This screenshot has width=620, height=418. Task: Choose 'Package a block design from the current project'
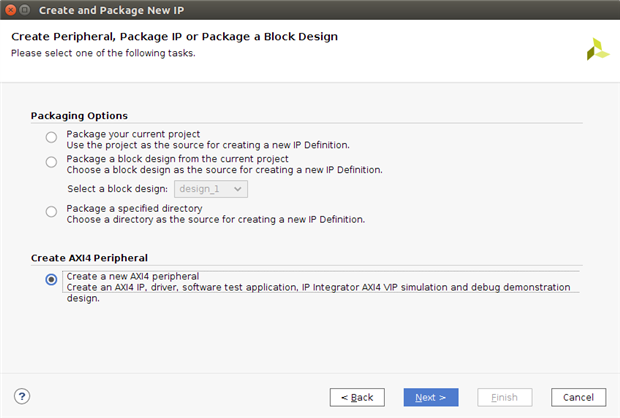(51, 163)
